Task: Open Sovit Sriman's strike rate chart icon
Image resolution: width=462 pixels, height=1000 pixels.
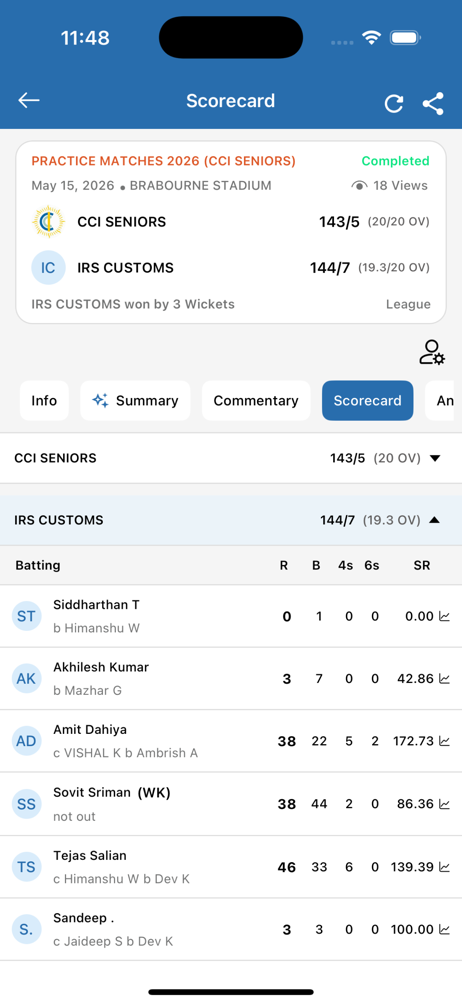Action: (x=445, y=804)
